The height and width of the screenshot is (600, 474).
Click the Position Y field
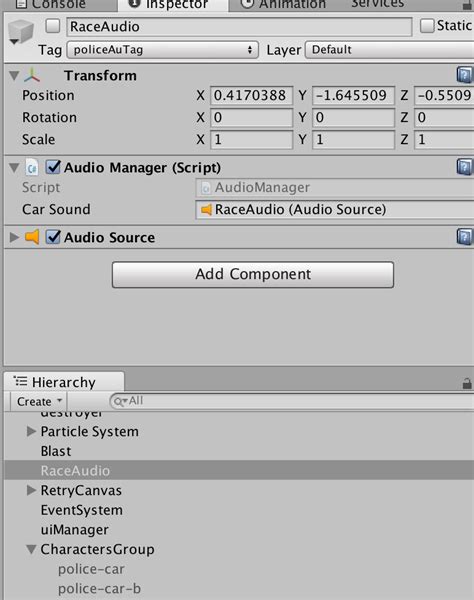point(353,95)
